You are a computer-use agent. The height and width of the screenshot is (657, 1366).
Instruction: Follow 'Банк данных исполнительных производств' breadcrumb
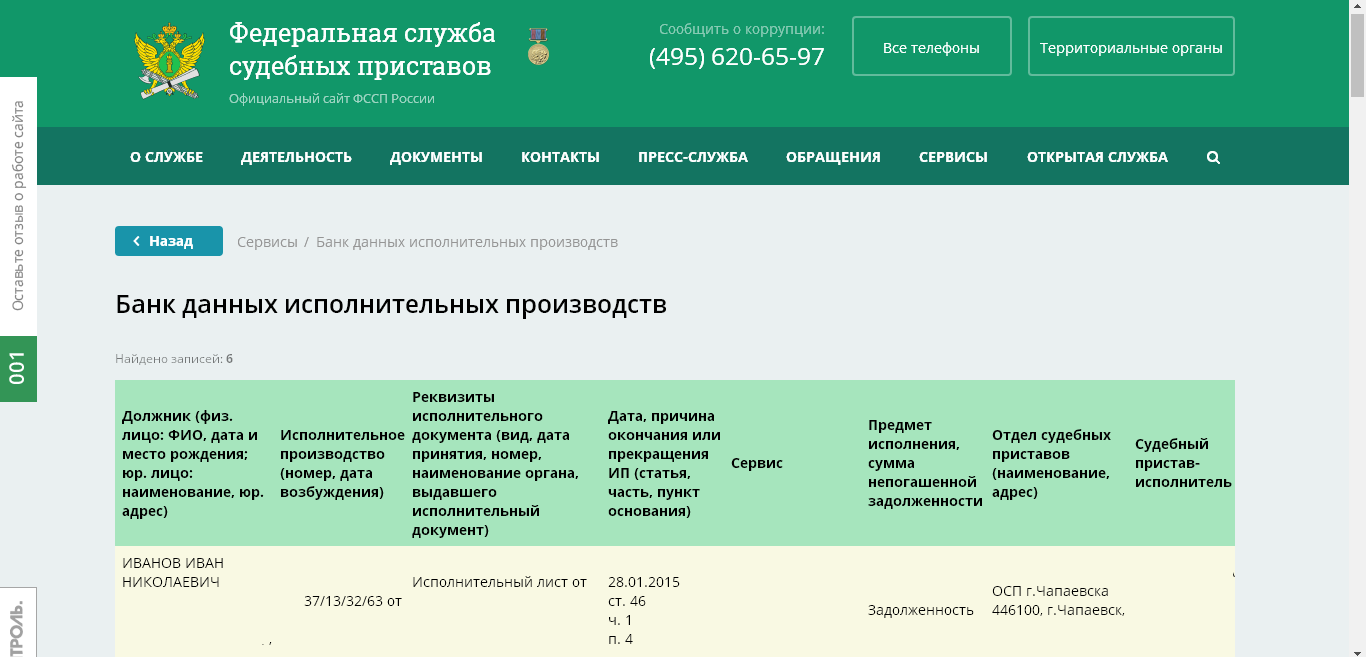coord(467,242)
